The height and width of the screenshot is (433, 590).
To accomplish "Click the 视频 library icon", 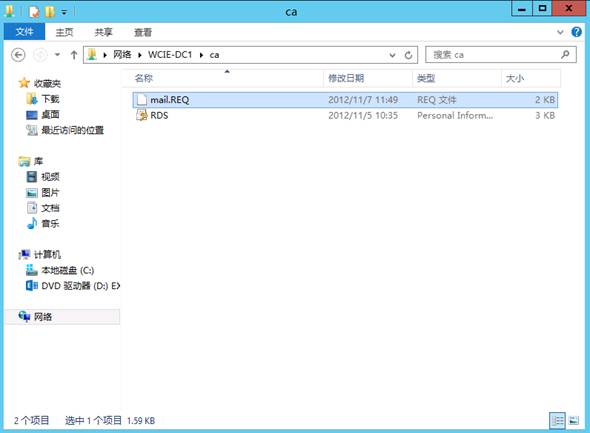I will [32, 176].
